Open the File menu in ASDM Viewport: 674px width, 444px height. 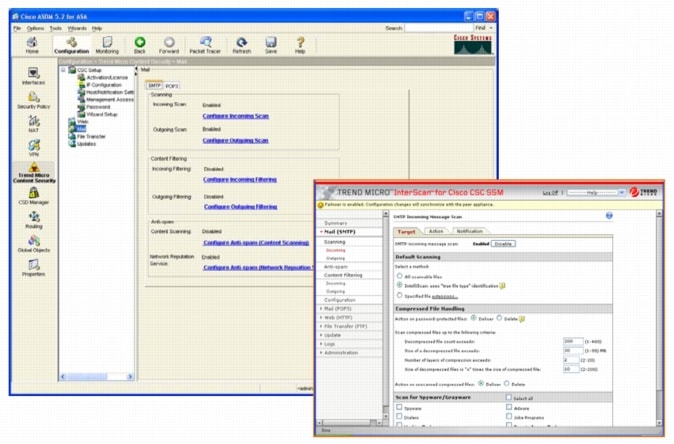[17, 28]
